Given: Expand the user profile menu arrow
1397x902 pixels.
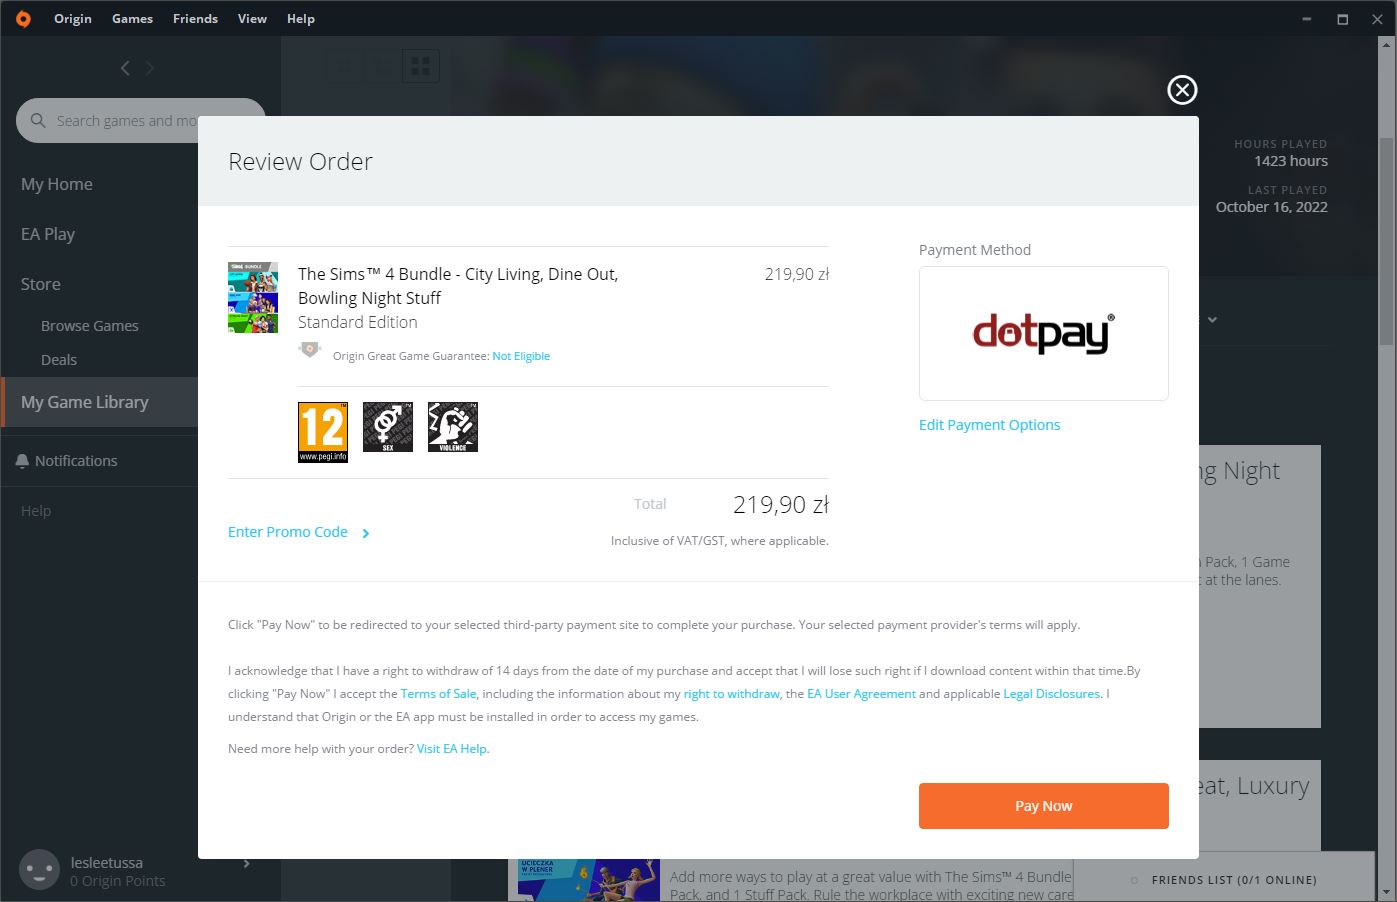Looking at the screenshot, I should pyautogui.click(x=246, y=863).
